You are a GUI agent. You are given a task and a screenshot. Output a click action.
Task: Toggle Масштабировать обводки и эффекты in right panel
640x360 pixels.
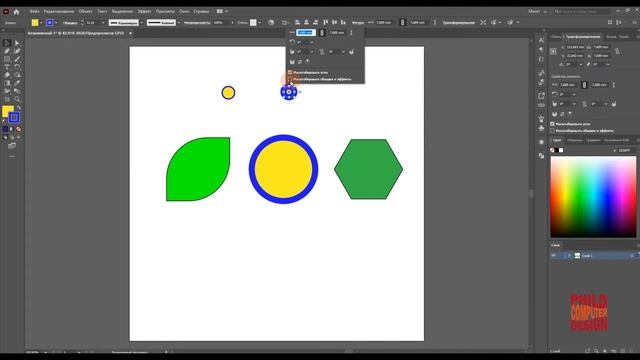(553, 131)
